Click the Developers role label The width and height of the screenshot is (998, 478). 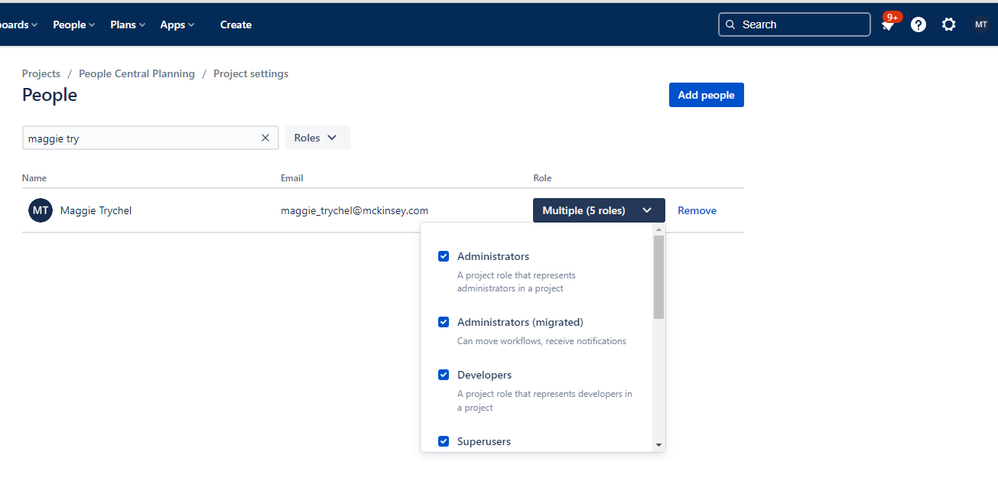point(484,375)
